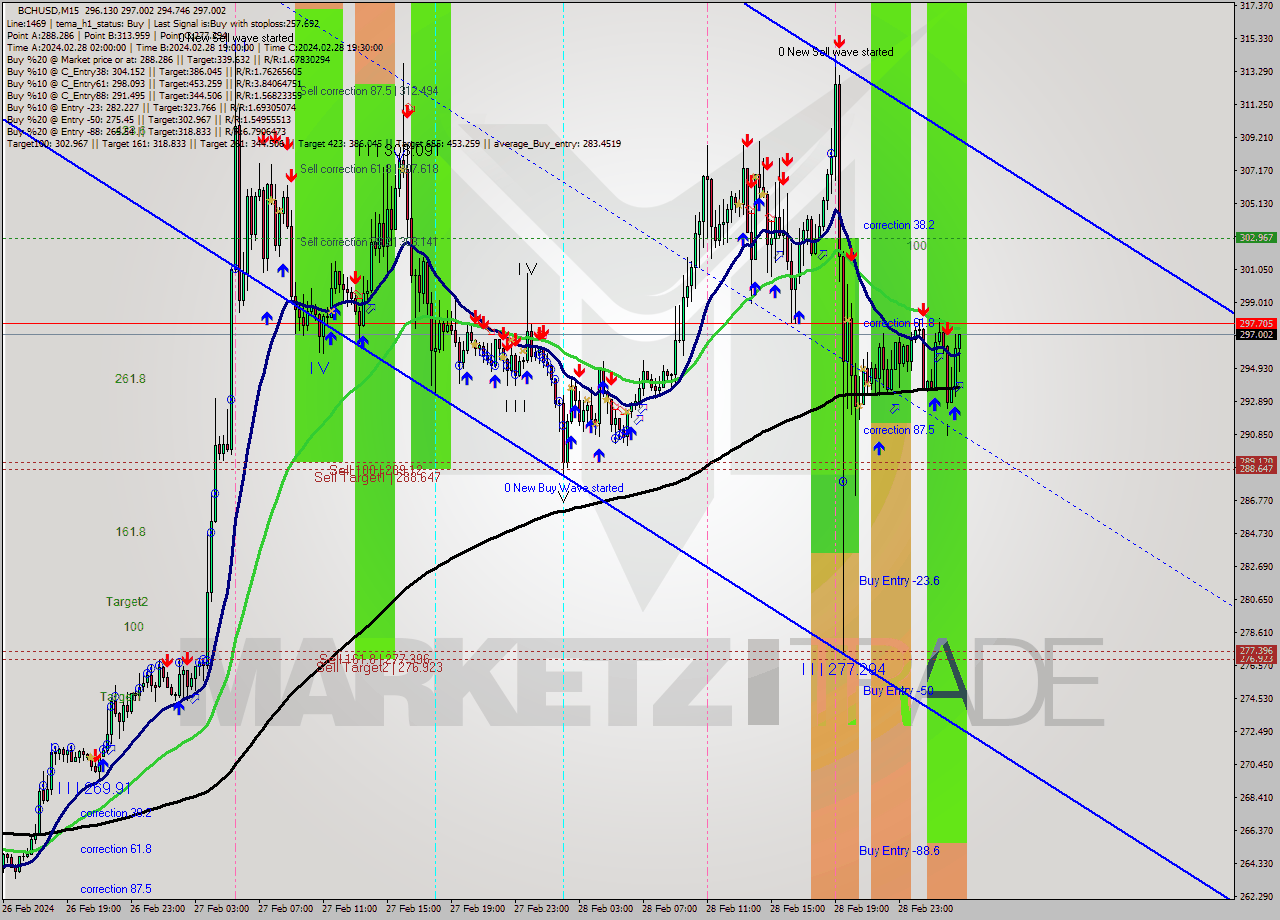Click the '27 Feb 03:00' time axis label

(221, 910)
